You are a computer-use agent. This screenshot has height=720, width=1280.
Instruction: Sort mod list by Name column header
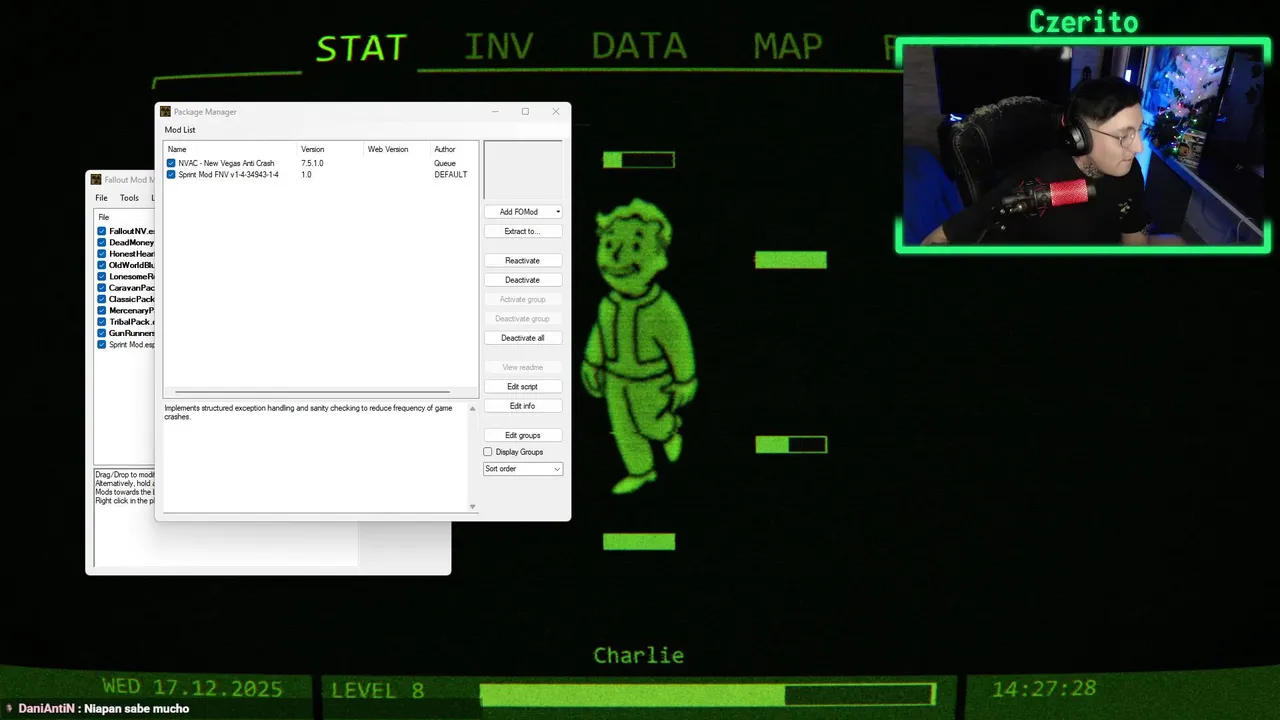tap(231, 150)
